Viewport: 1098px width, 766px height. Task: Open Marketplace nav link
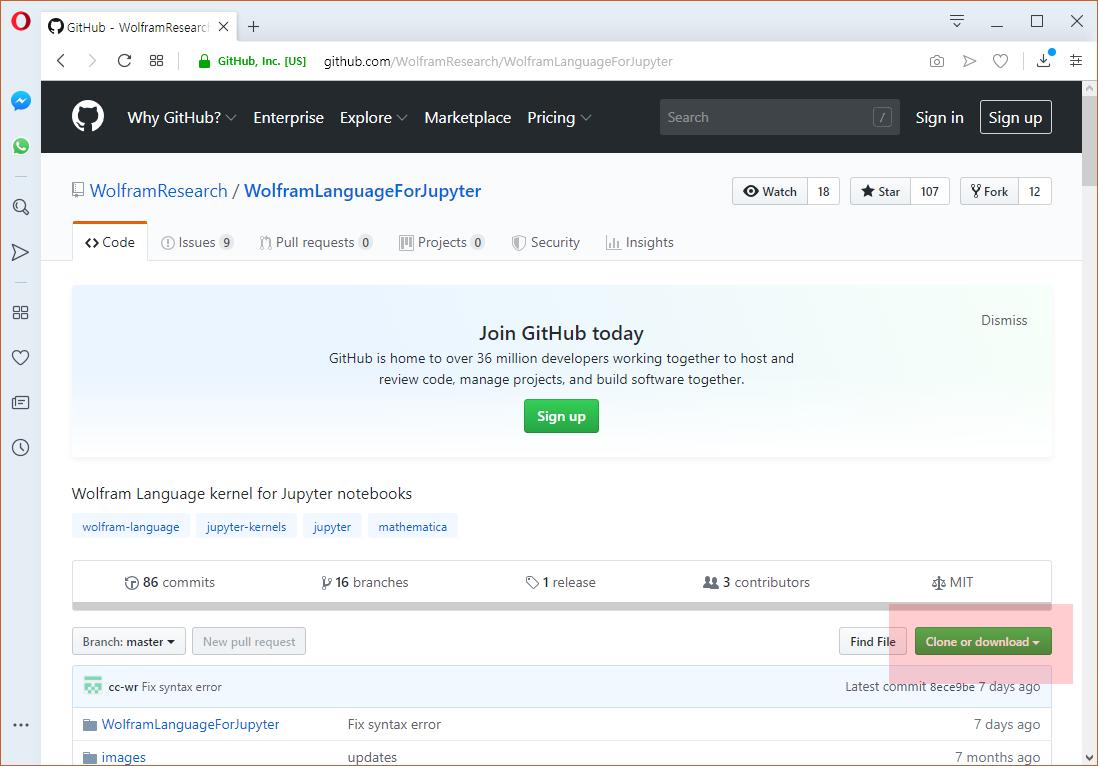click(468, 118)
